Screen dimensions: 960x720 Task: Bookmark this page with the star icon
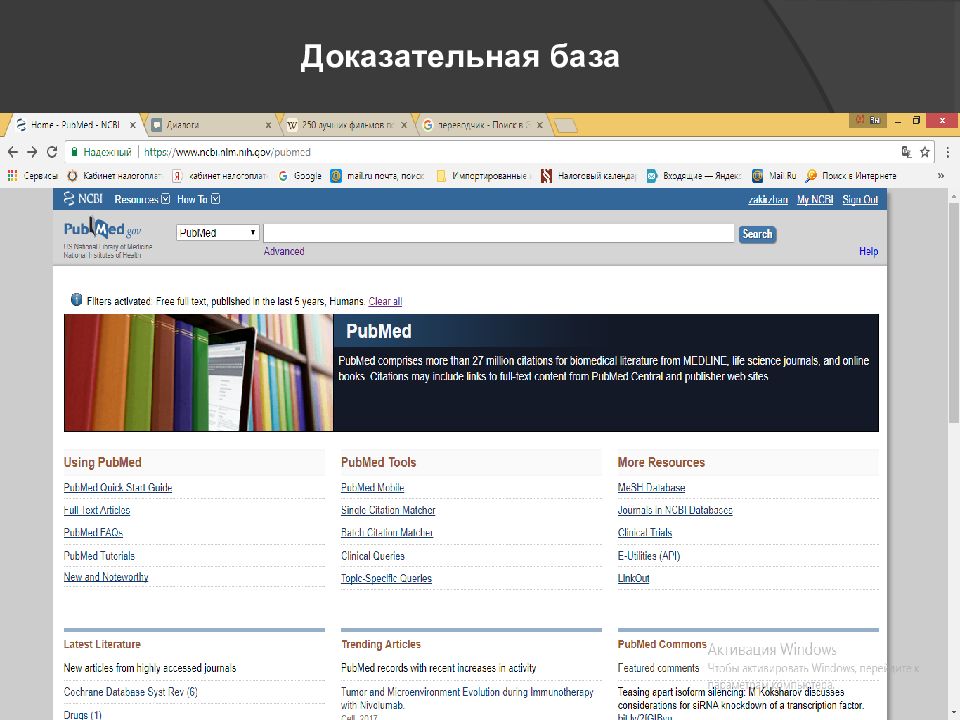924,152
